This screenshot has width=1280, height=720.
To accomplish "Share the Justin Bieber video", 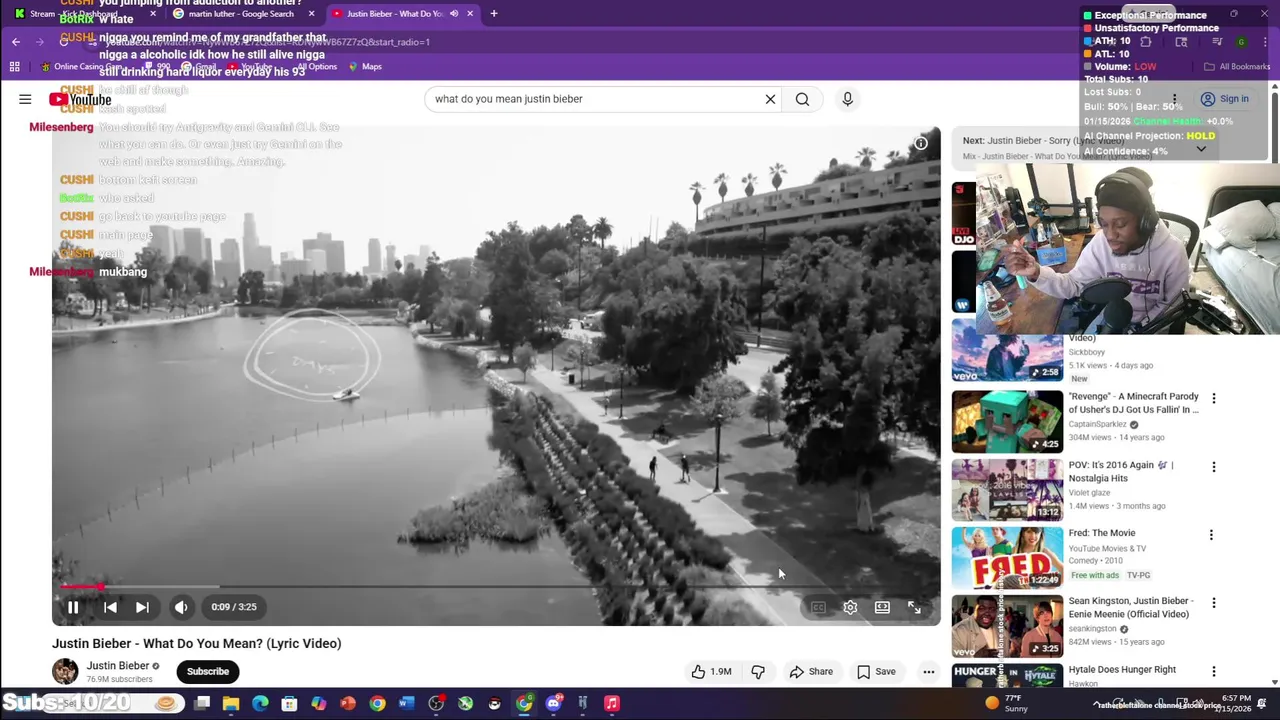I will (x=811, y=672).
